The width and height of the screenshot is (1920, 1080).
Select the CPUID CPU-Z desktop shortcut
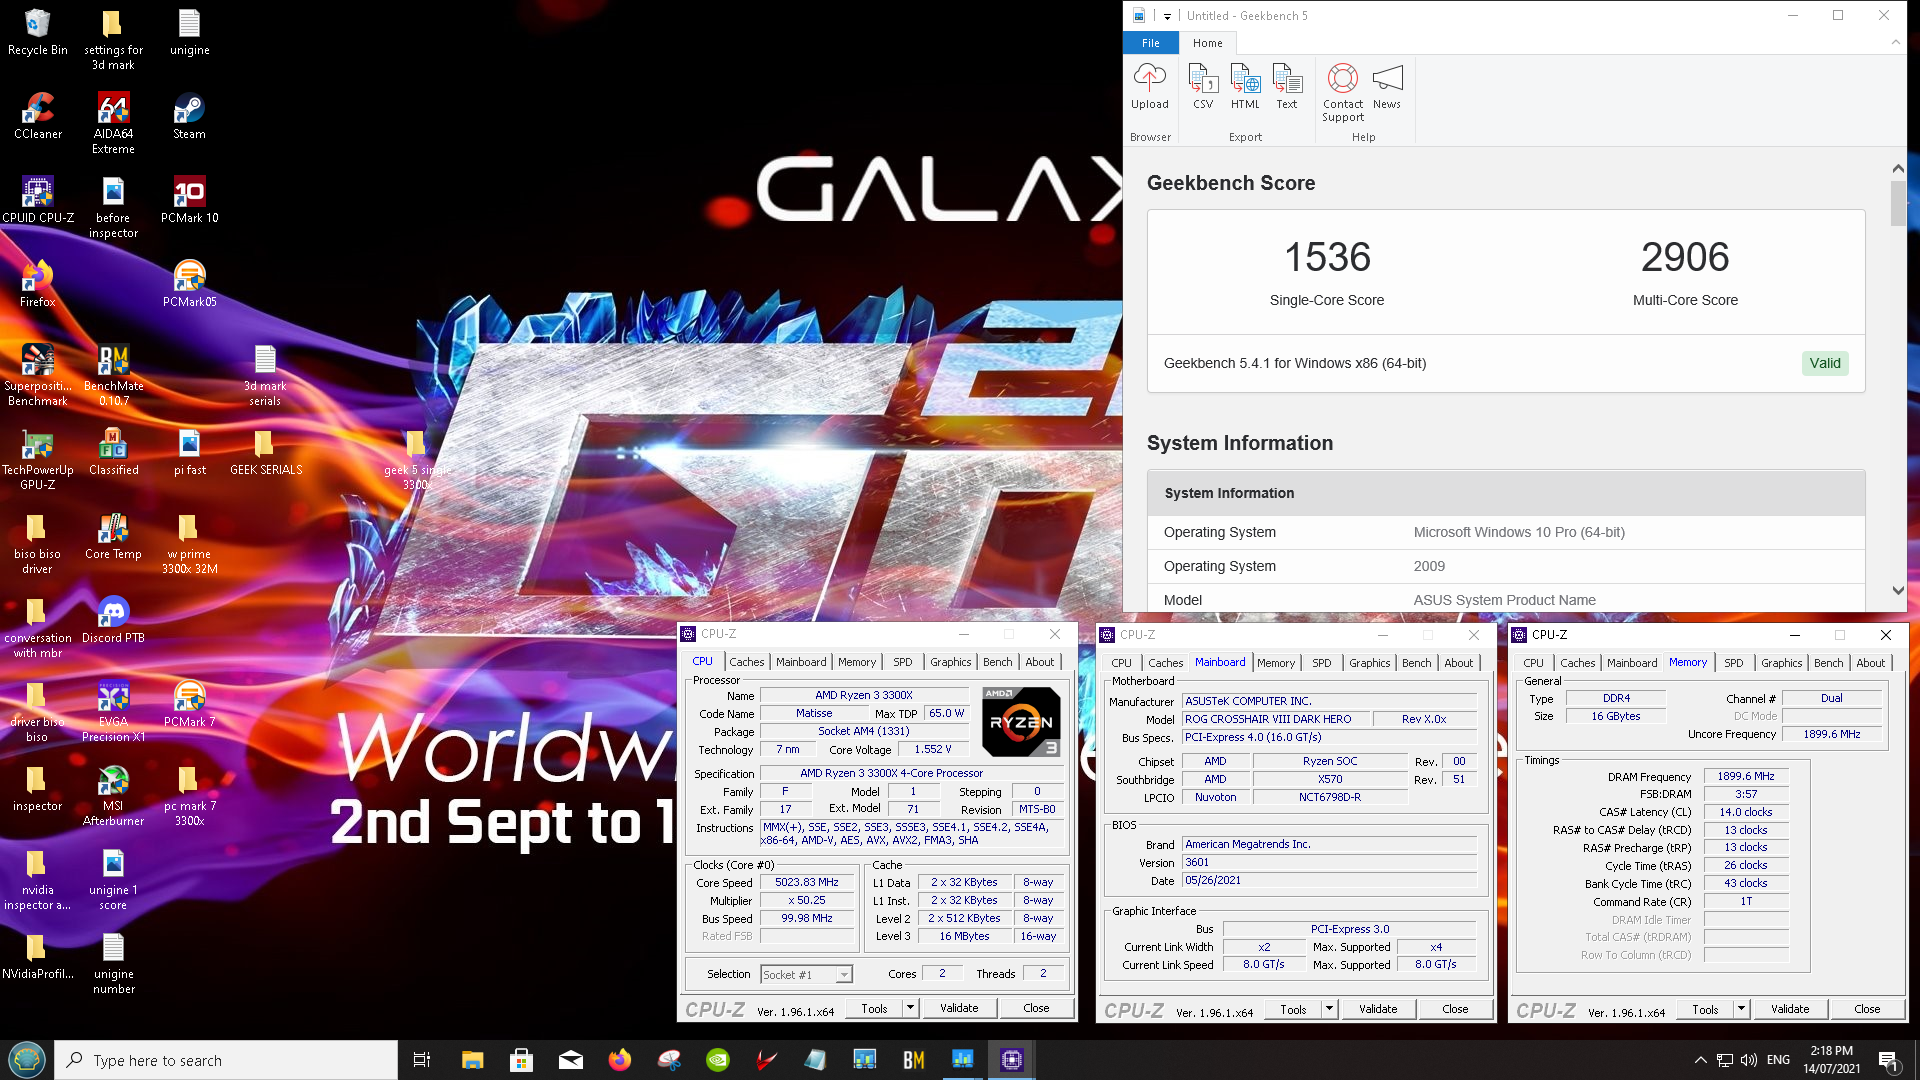38,200
